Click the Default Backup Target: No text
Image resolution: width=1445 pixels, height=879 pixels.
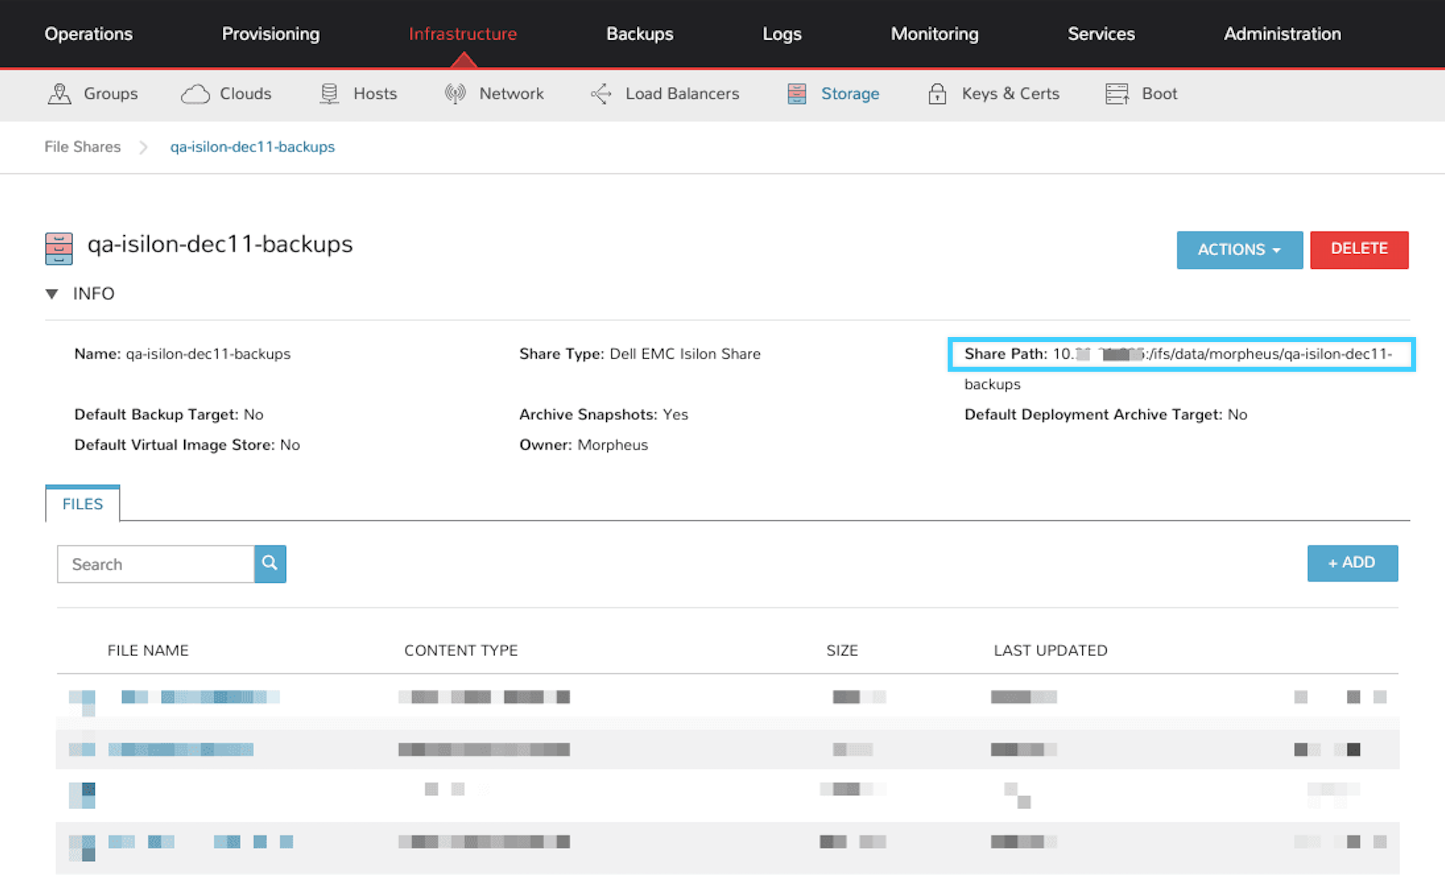[169, 415]
